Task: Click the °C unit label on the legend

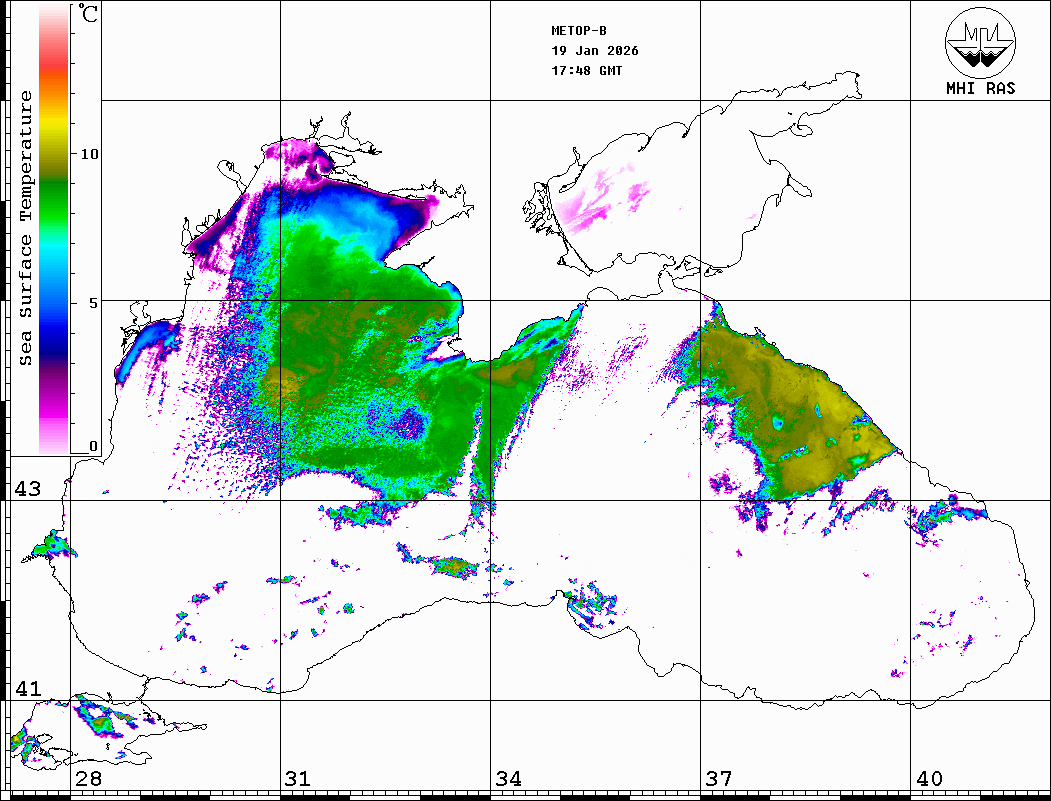Action: (x=90, y=15)
